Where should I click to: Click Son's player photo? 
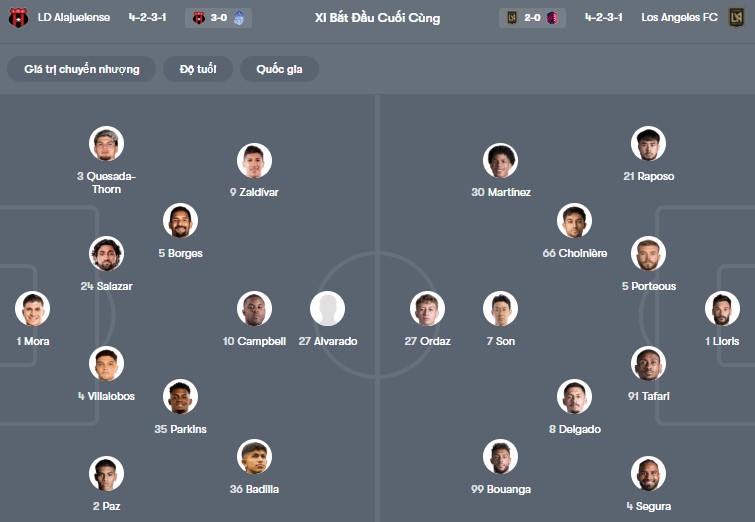500,309
